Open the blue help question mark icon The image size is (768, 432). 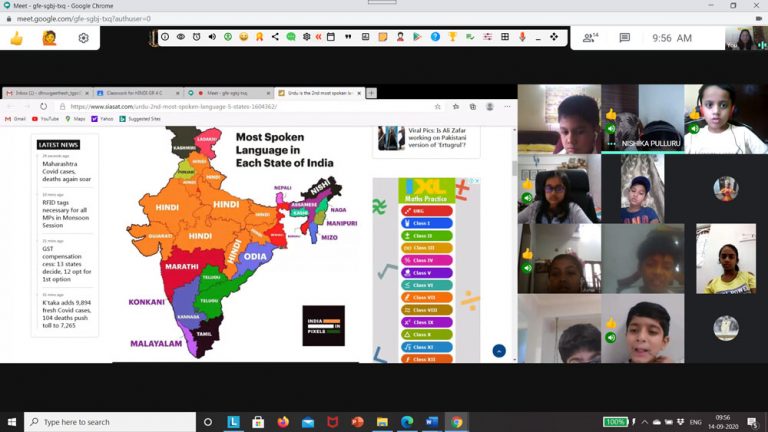(435, 37)
